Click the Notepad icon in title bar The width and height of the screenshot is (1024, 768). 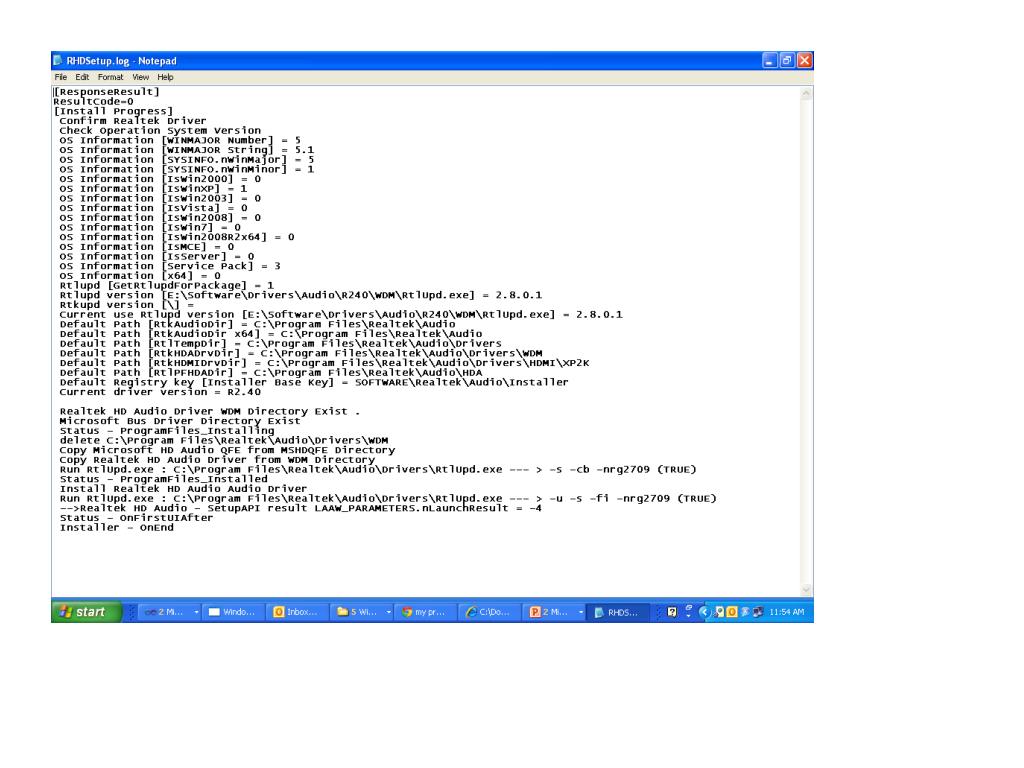click(x=58, y=61)
